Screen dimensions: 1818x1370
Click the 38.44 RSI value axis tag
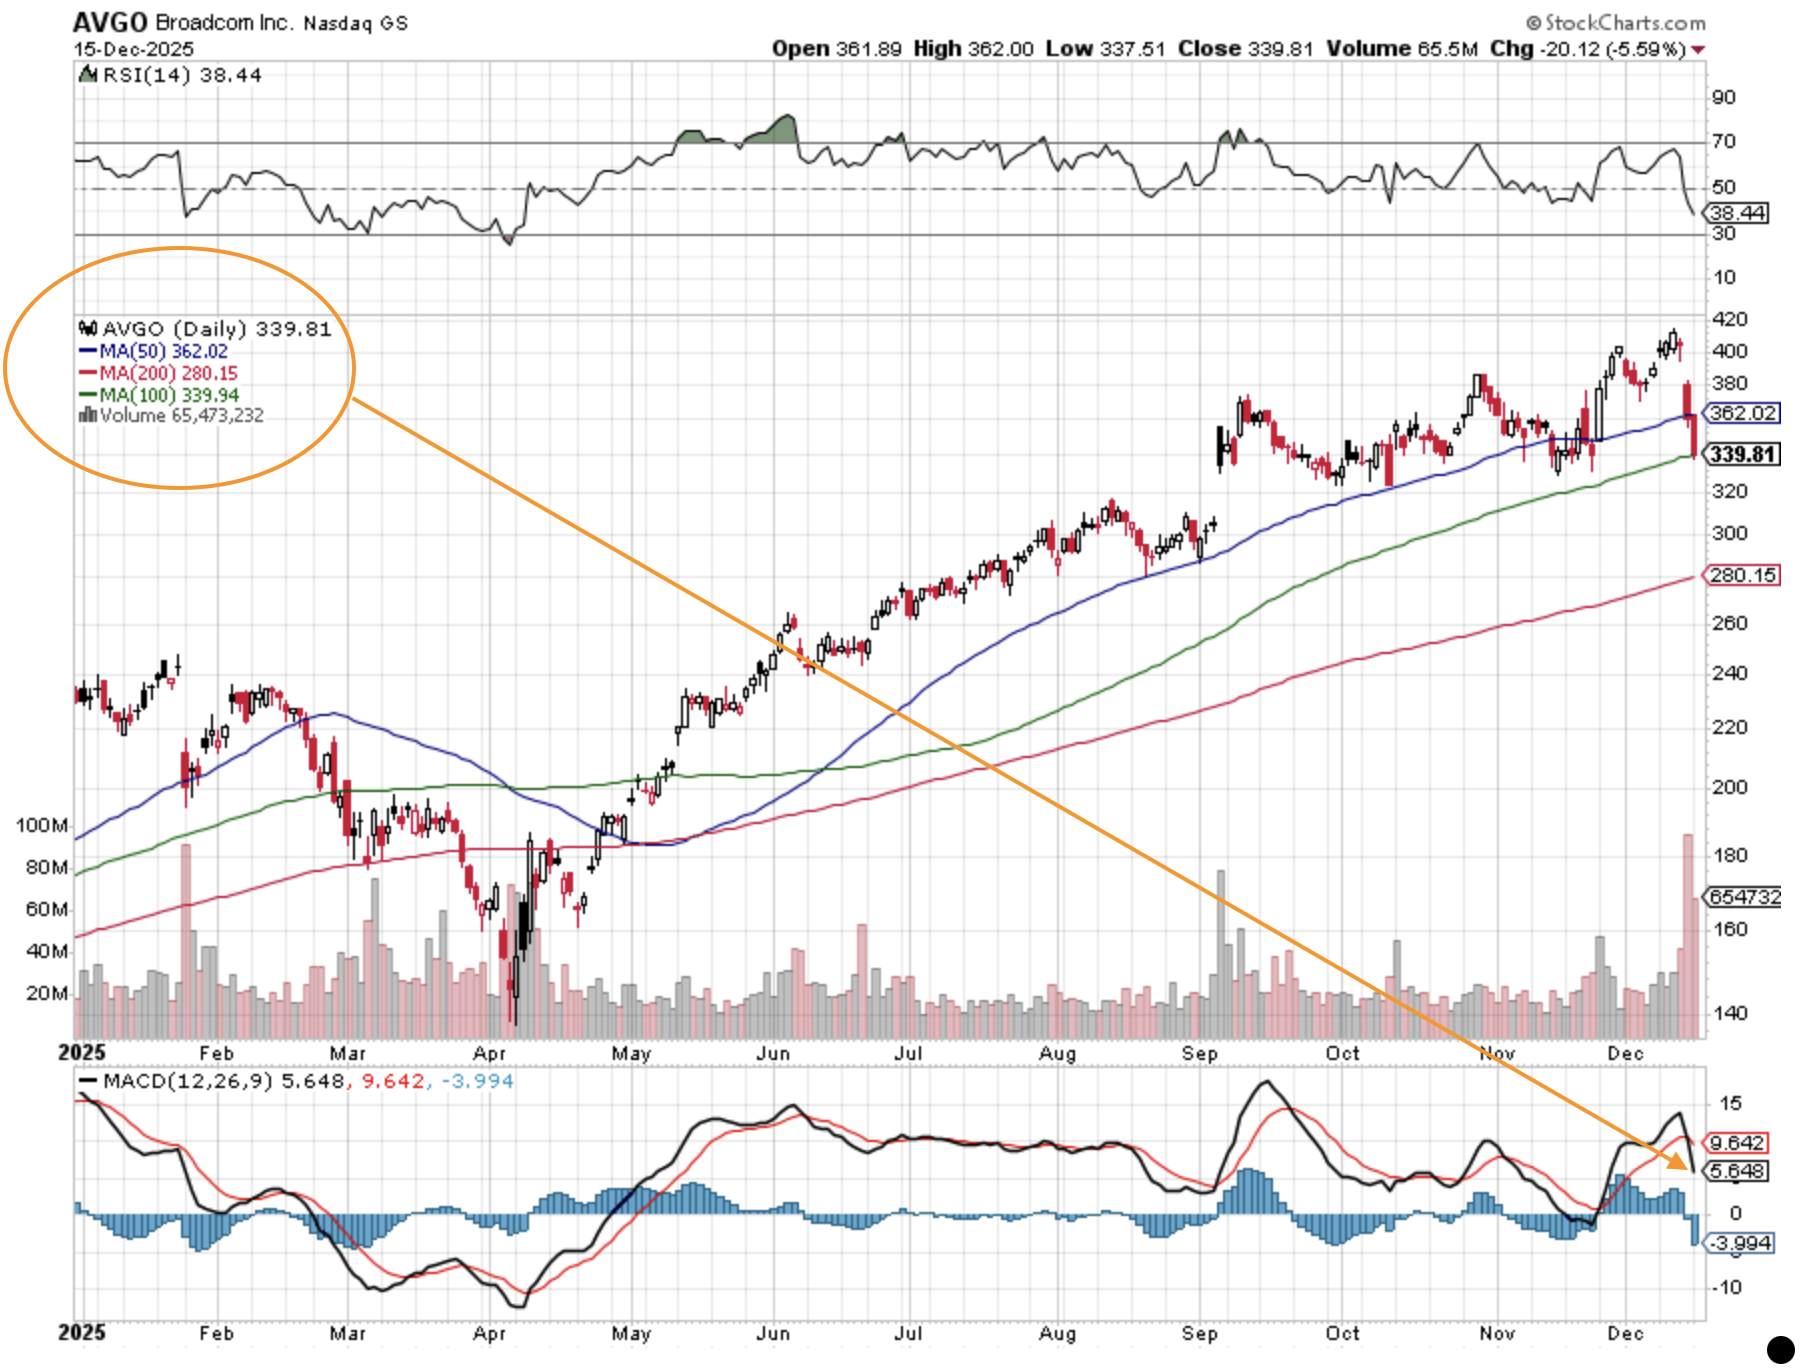(x=1737, y=213)
